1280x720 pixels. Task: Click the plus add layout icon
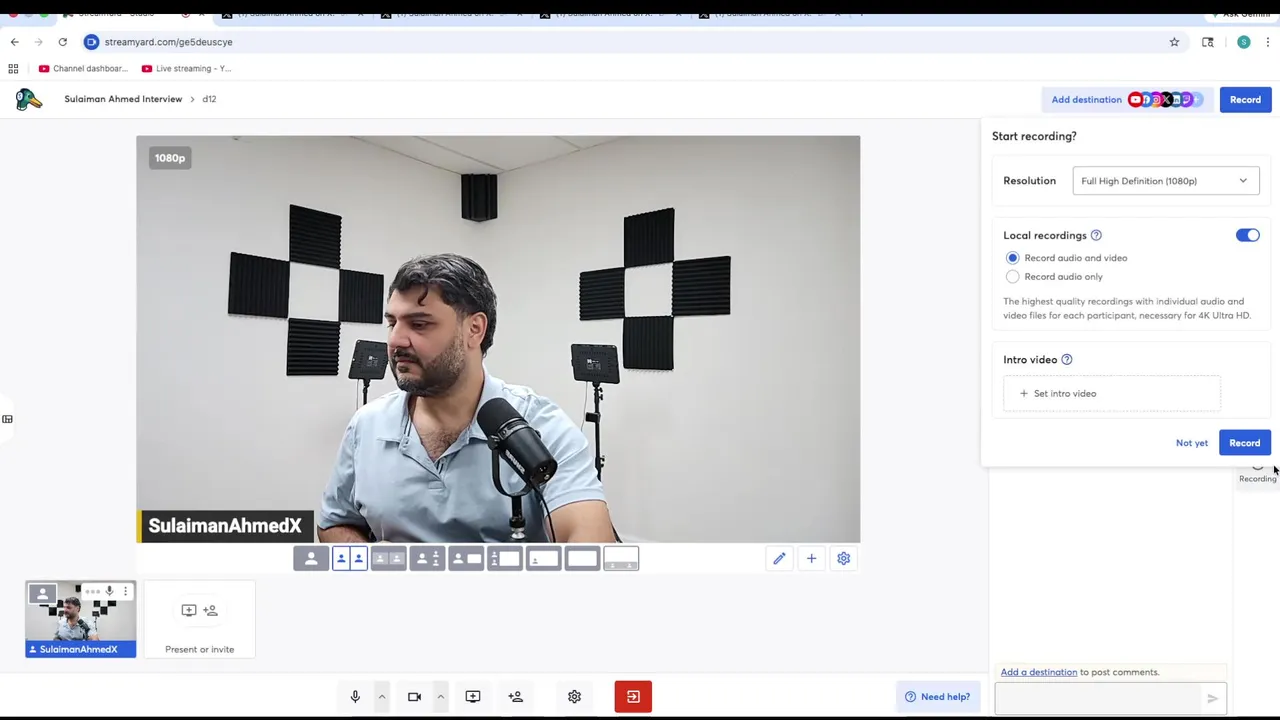tap(811, 559)
